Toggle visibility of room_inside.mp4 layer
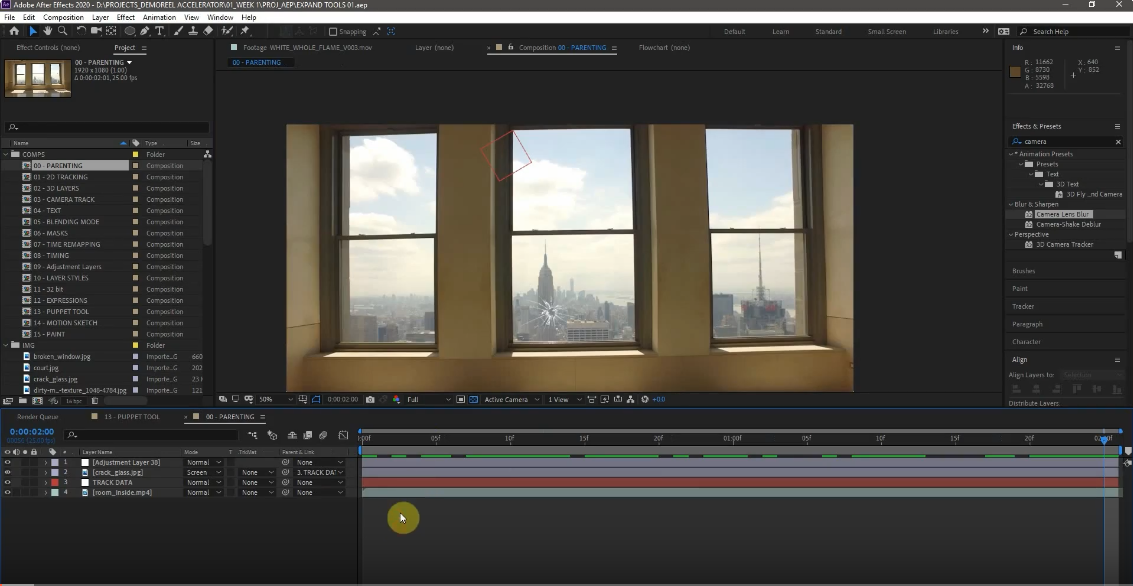Screen dimensions: 1133x586 coord(7,493)
